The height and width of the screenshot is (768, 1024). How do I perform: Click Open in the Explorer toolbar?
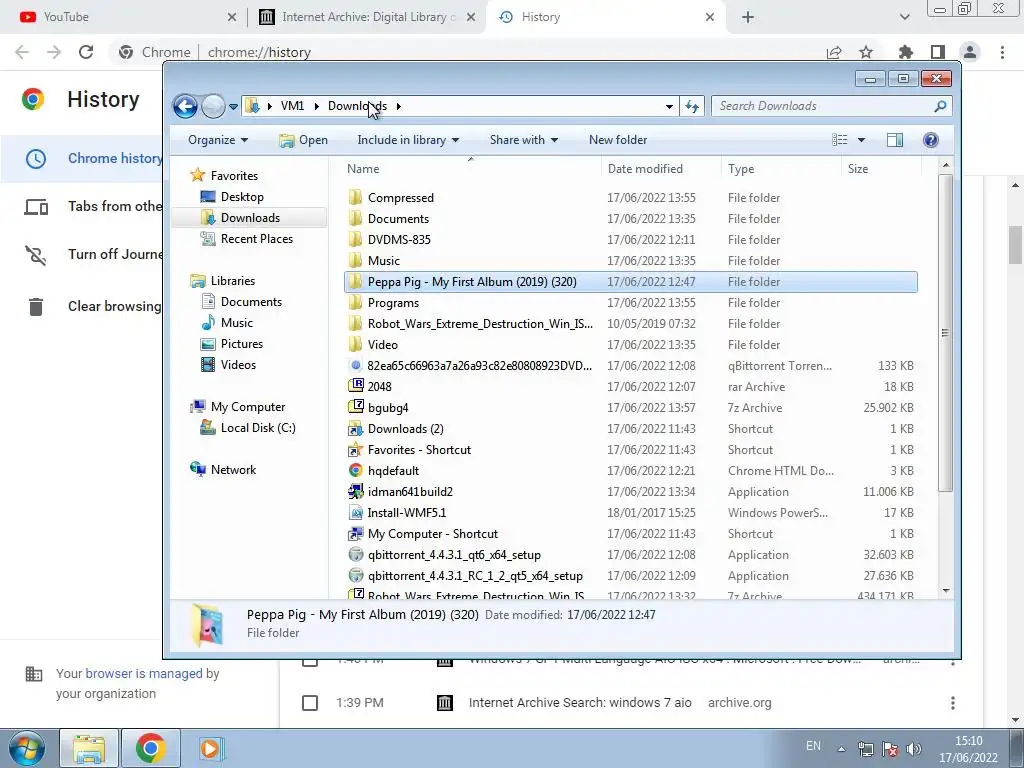[x=304, y=140]
